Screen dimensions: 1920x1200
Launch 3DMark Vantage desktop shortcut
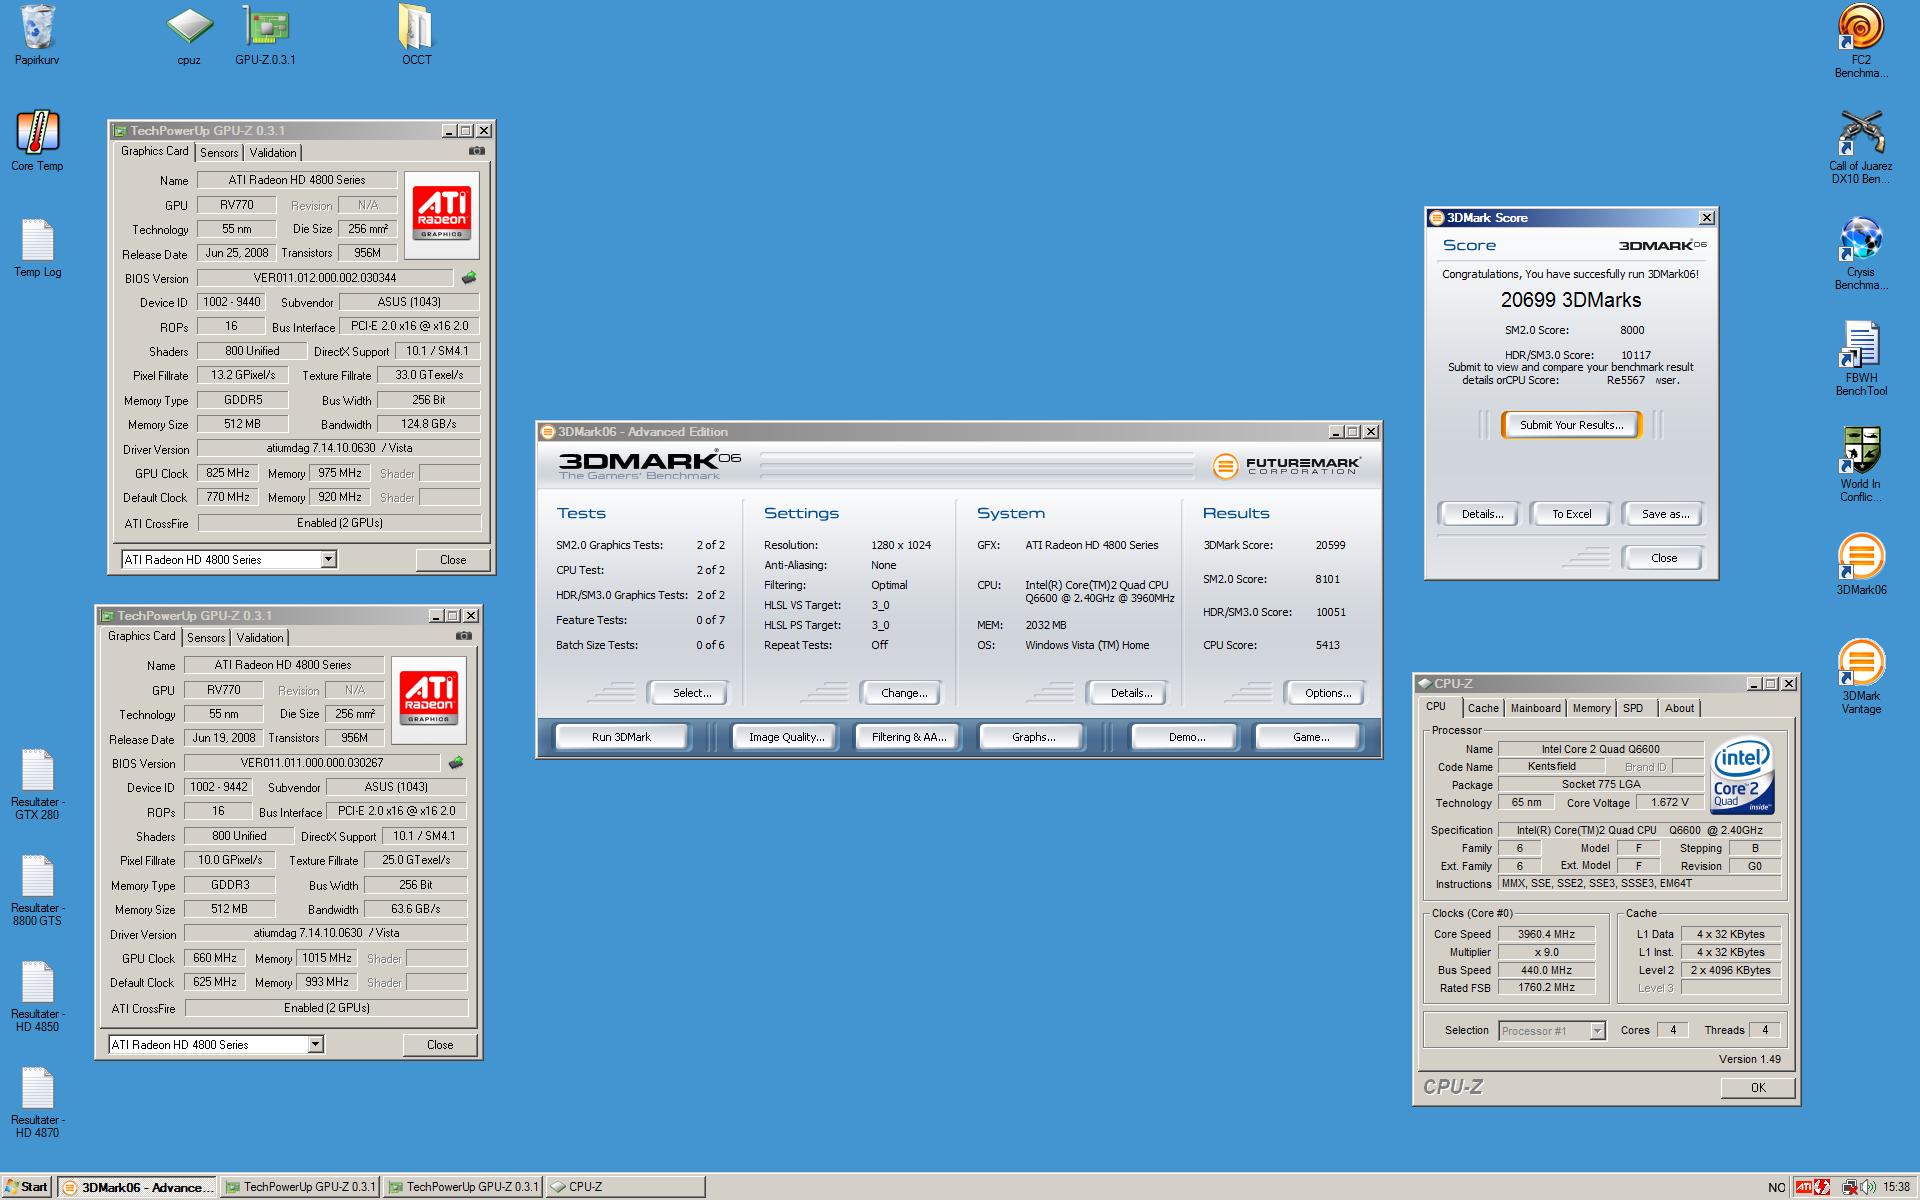tap(1861, 677)
